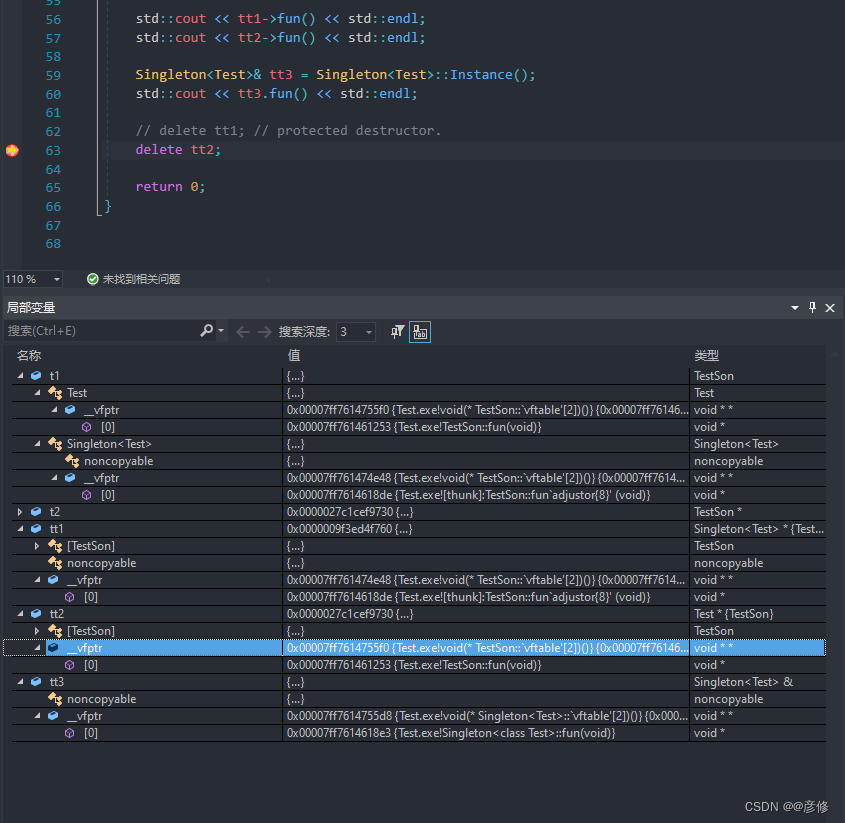Collapse the tt2 variable node
The image size is (845, 823).
[20, 614]
